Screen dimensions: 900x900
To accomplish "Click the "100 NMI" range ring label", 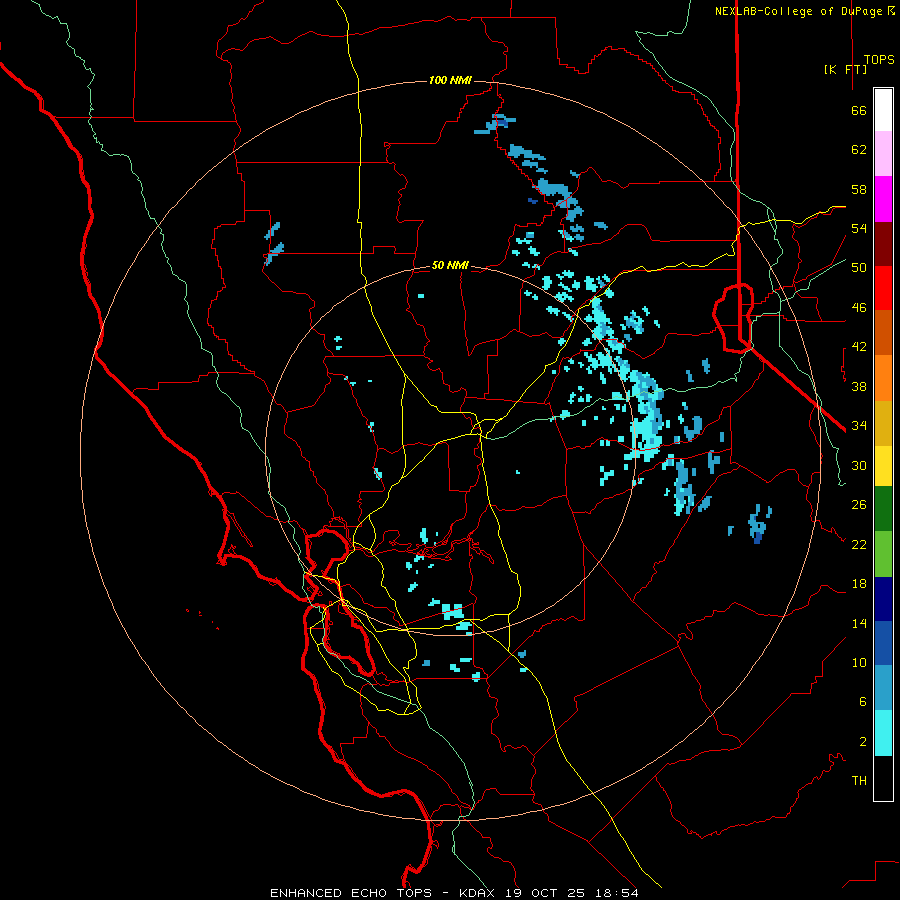I will tap(450, 80).
